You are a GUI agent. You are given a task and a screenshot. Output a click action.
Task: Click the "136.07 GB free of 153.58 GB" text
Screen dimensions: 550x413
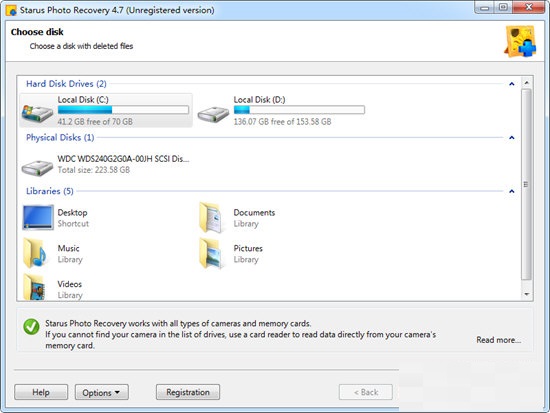click(282, 122)
